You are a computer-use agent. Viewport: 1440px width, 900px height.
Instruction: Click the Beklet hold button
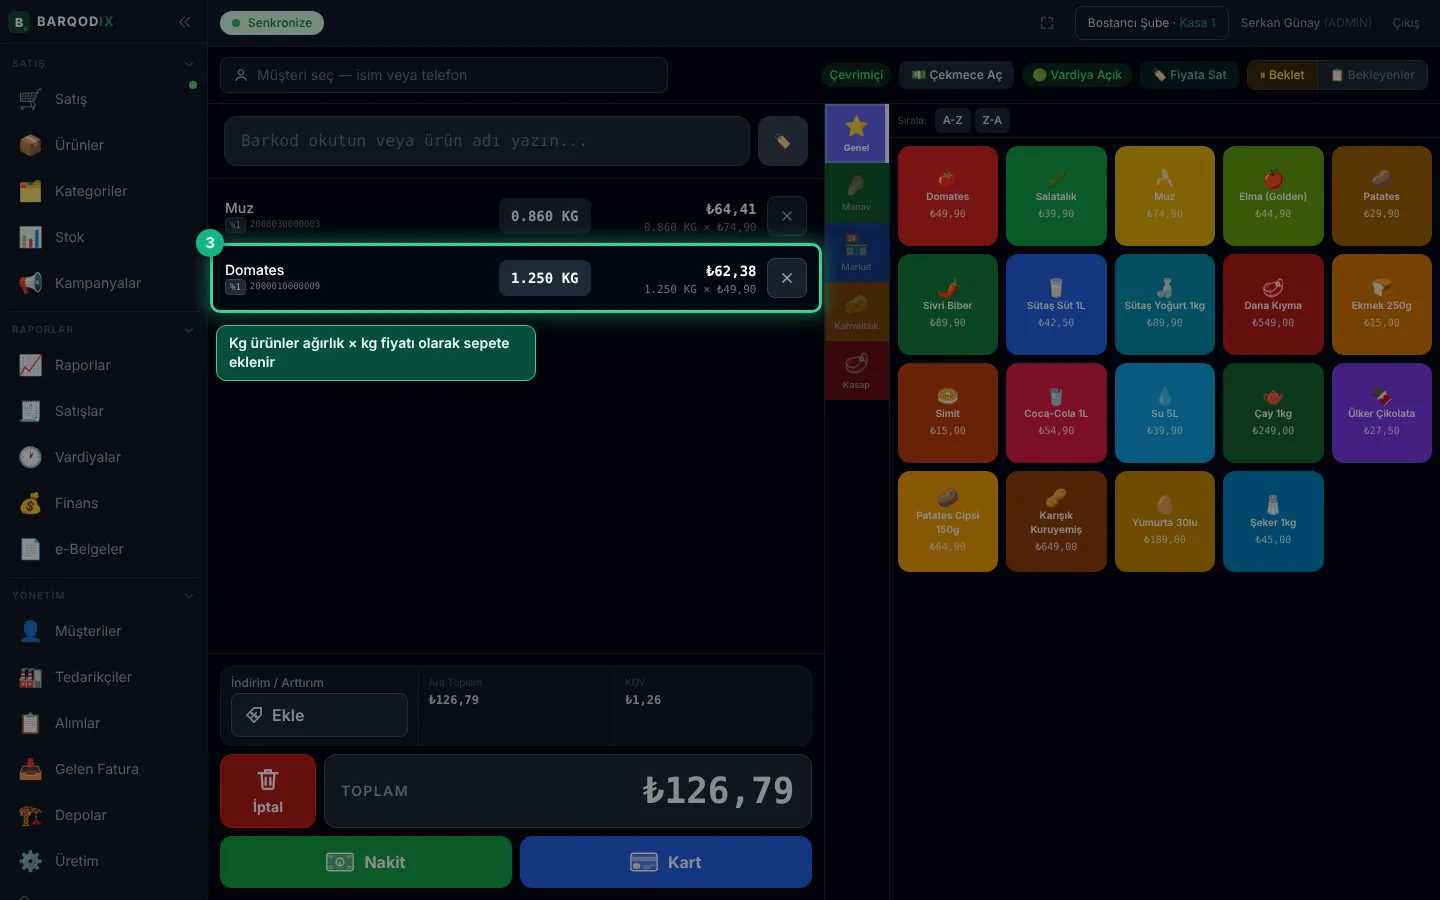pos(1282,75)
